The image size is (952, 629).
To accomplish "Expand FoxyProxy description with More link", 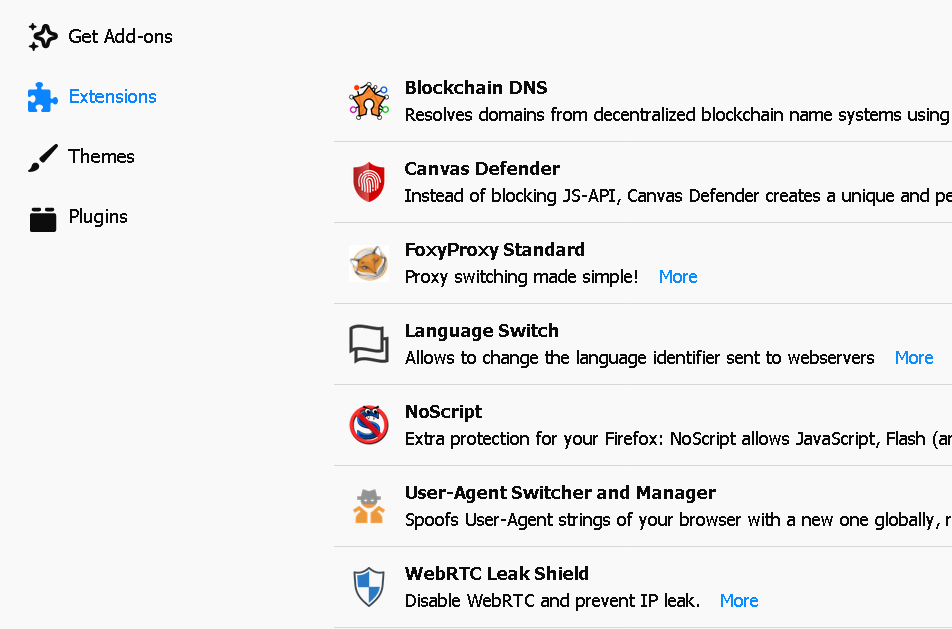I will (x=678, y=277).
